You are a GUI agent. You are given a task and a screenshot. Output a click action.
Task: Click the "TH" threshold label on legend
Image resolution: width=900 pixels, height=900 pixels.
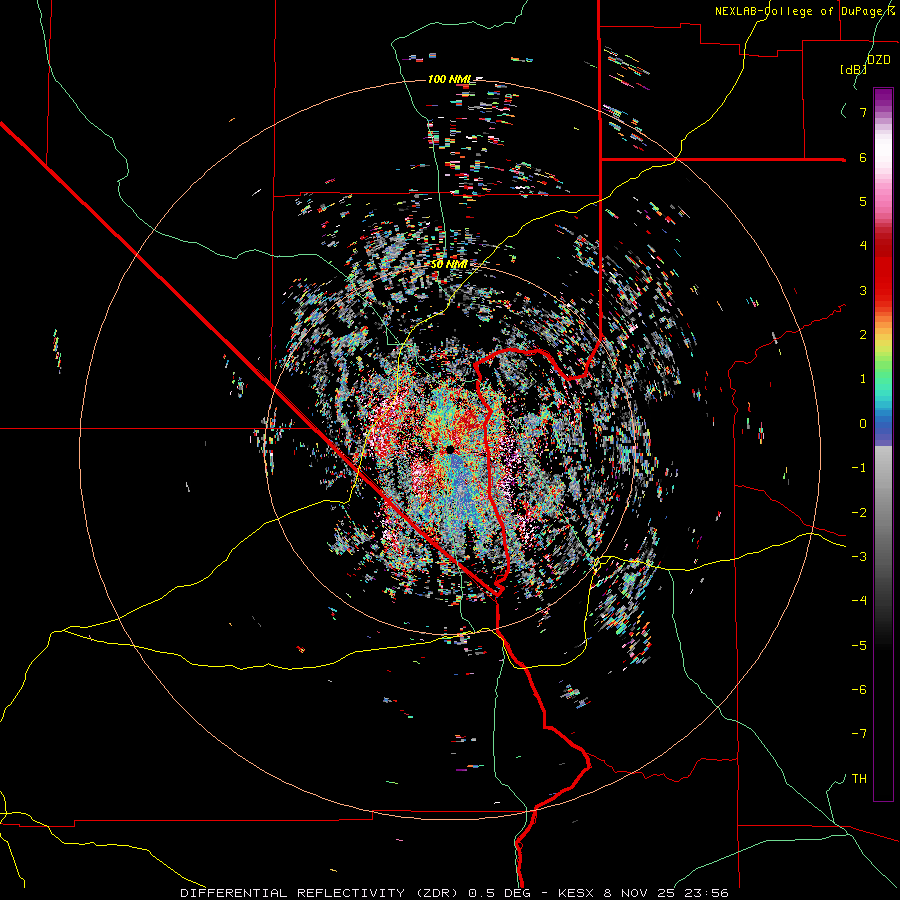[x=859, y=779]
